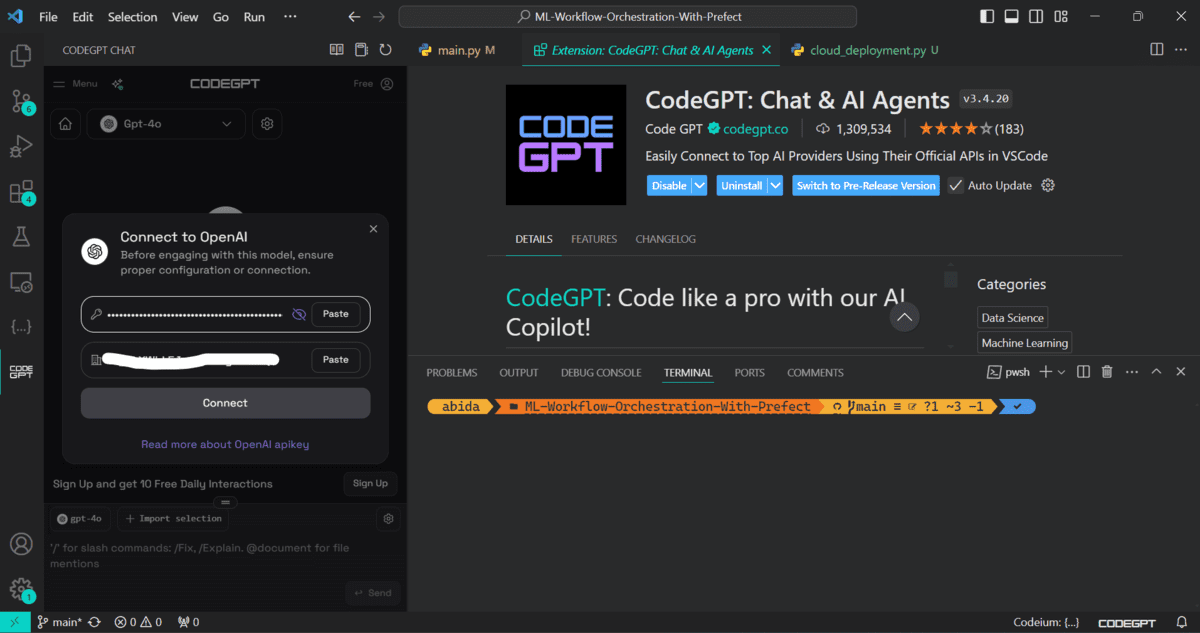Select the Machine Learning category tag

point(1024,343)
